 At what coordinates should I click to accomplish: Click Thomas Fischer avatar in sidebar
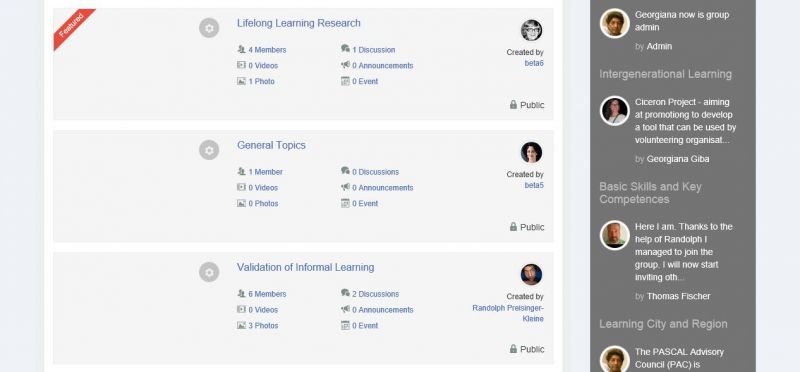pyautogui.click(x=614, y=235)
